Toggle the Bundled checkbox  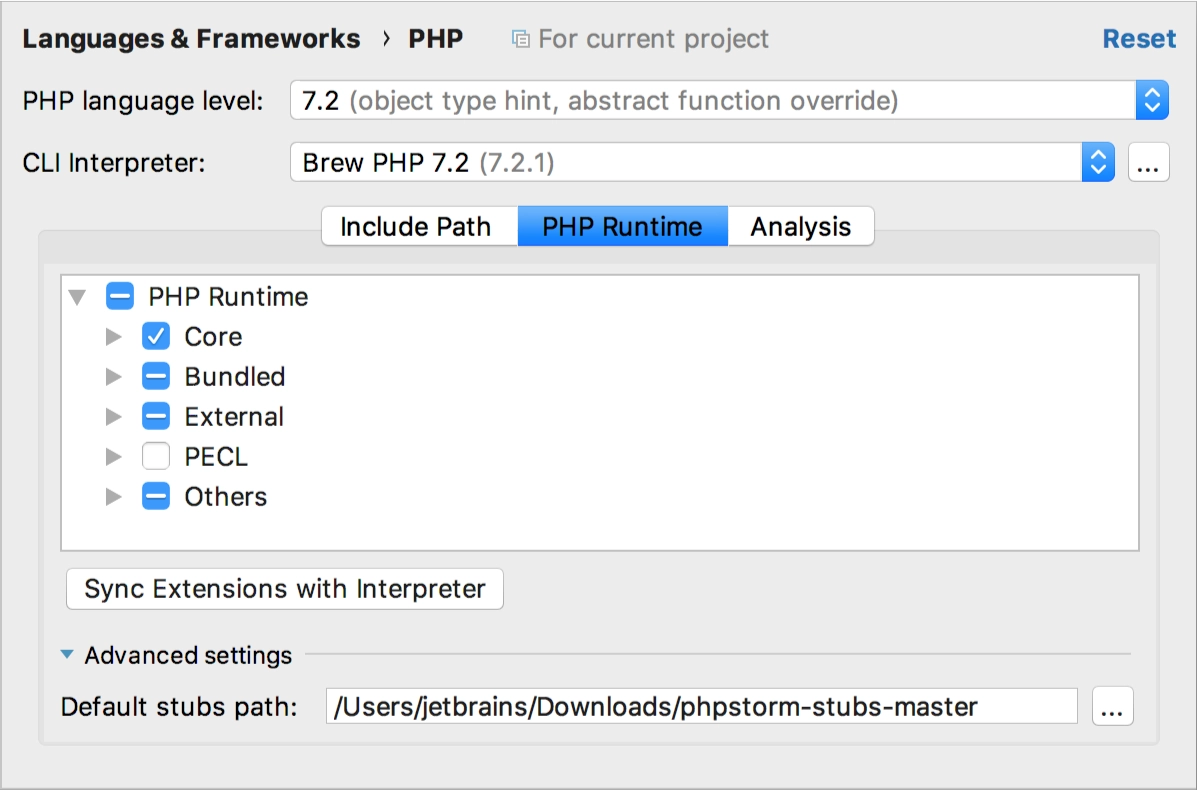tap(156, 376)
